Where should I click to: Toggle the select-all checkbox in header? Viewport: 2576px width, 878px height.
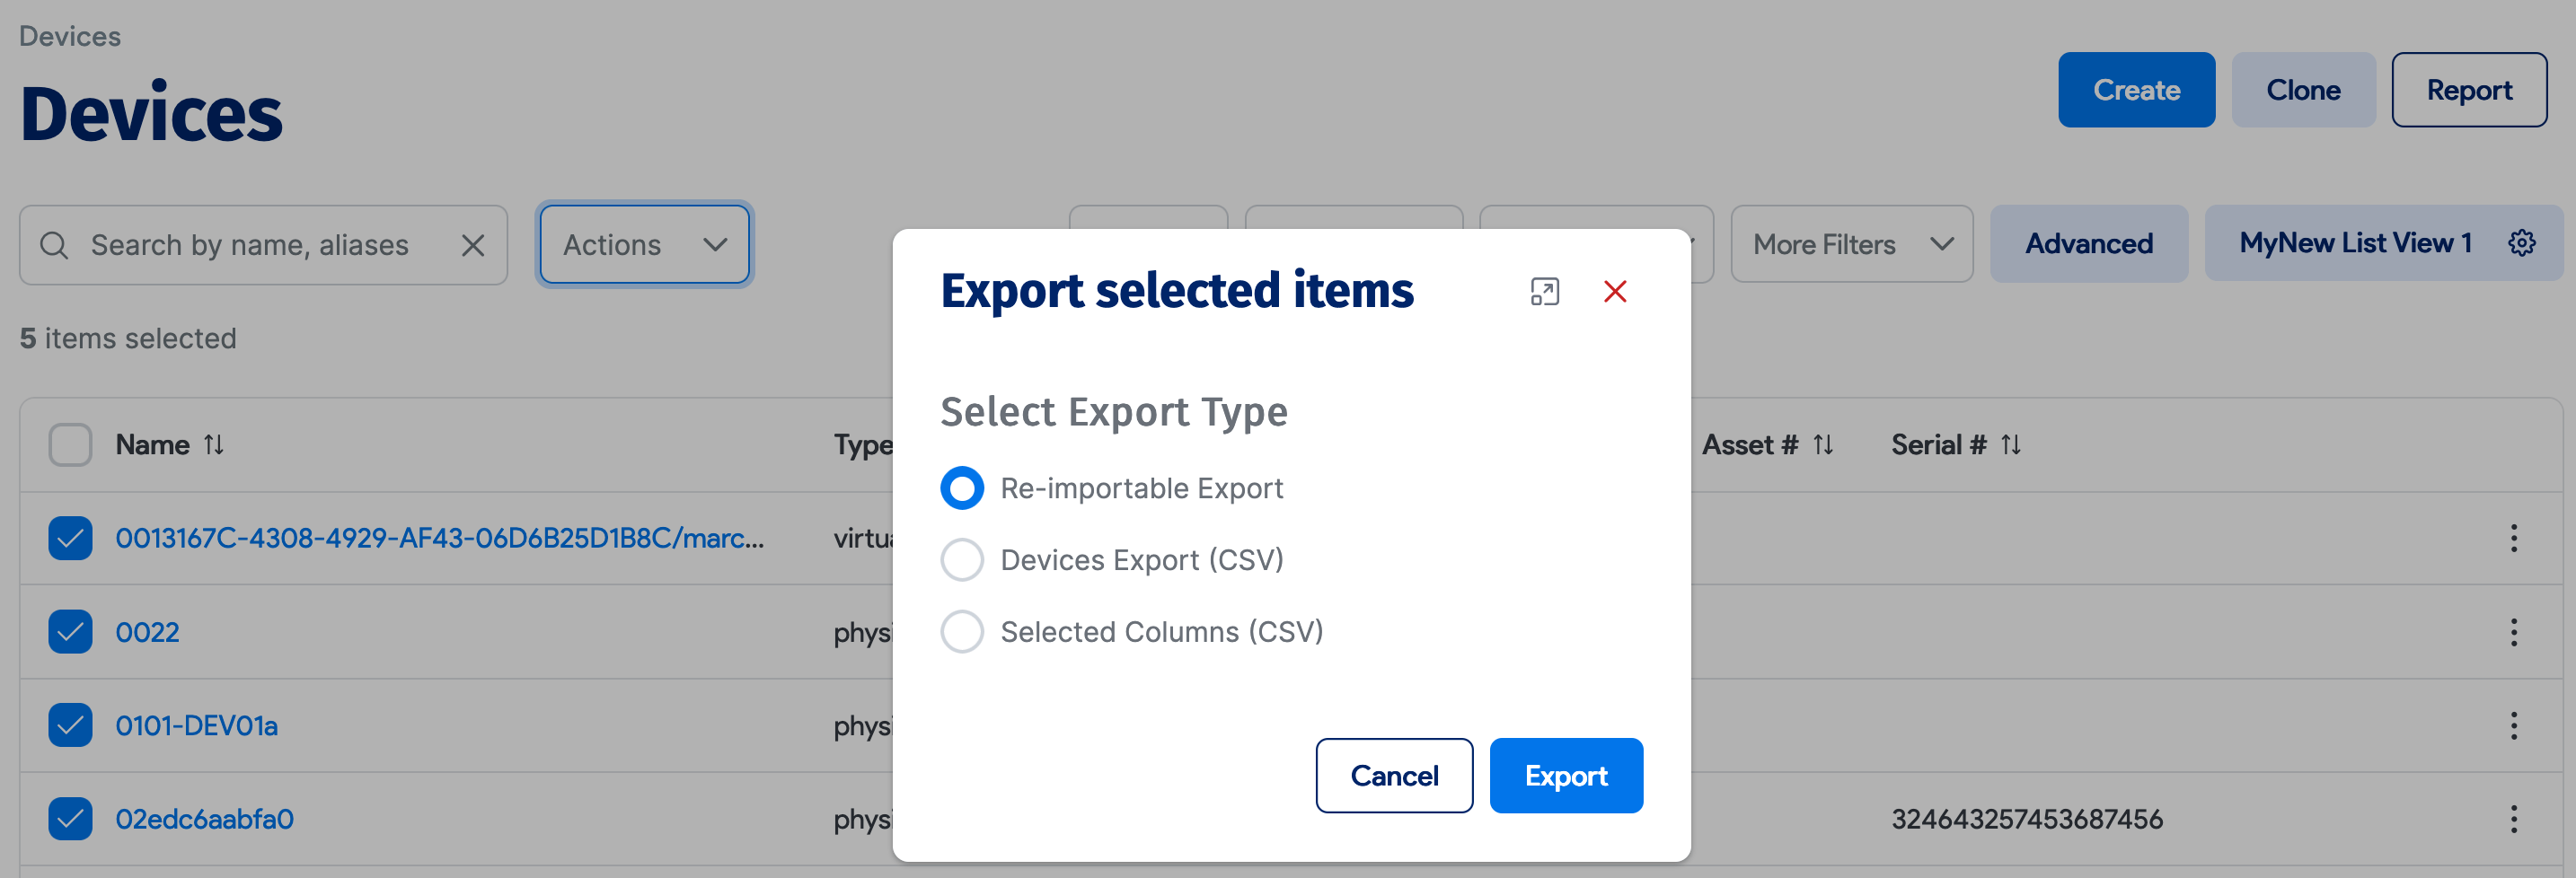tap(69, 444)
